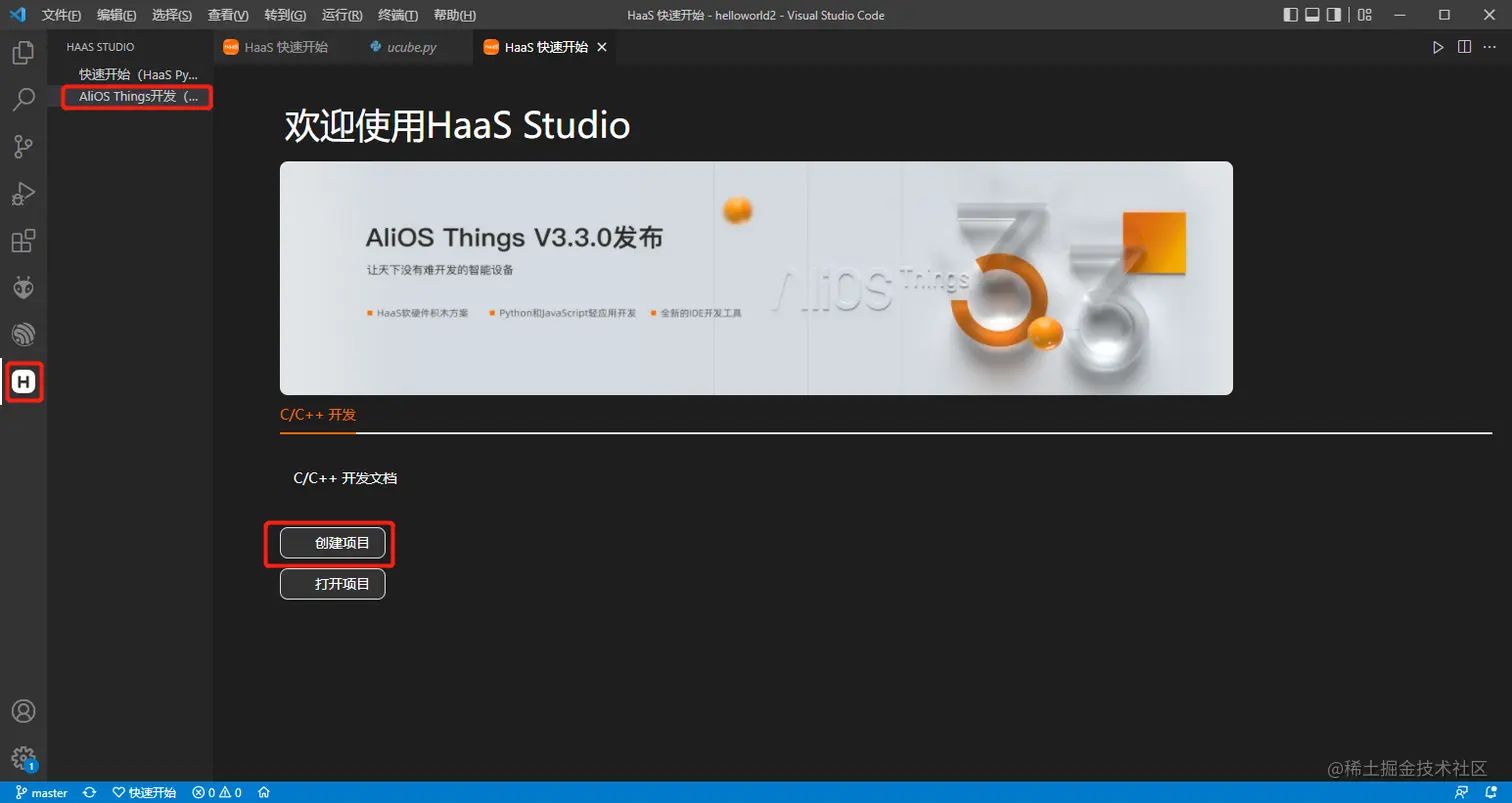This screenshot has height=803, width=1512.
Task: Click the 创建项目 button
Action: point(332,543)
